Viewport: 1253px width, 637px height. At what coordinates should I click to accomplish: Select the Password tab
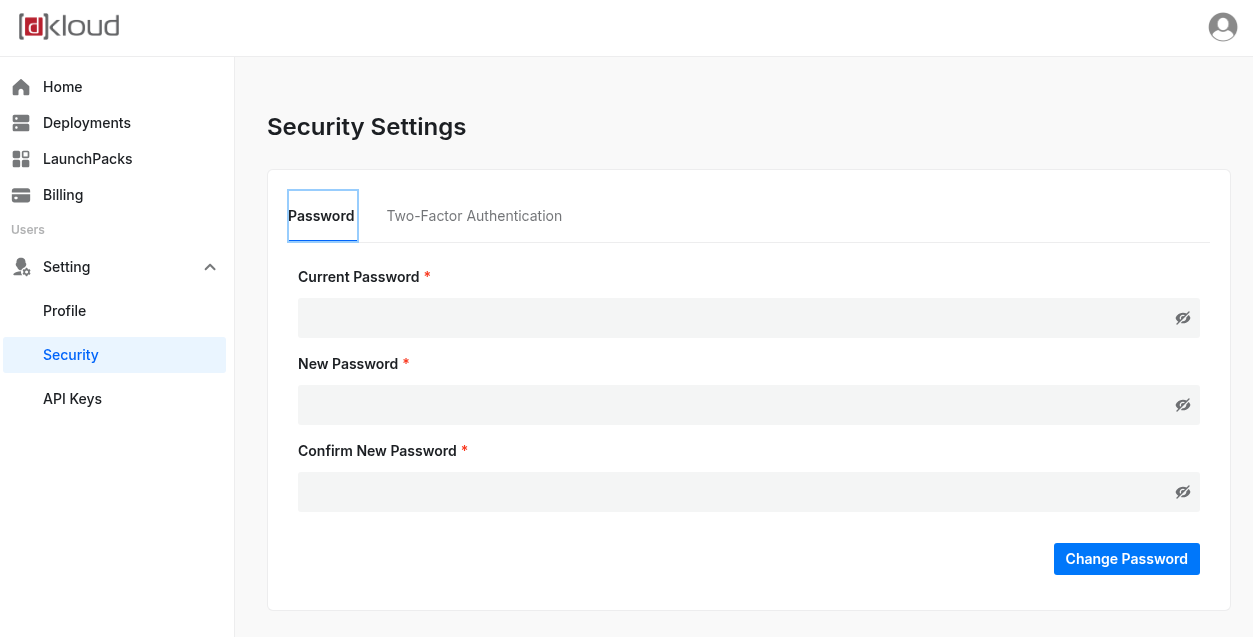coord(322,215)
